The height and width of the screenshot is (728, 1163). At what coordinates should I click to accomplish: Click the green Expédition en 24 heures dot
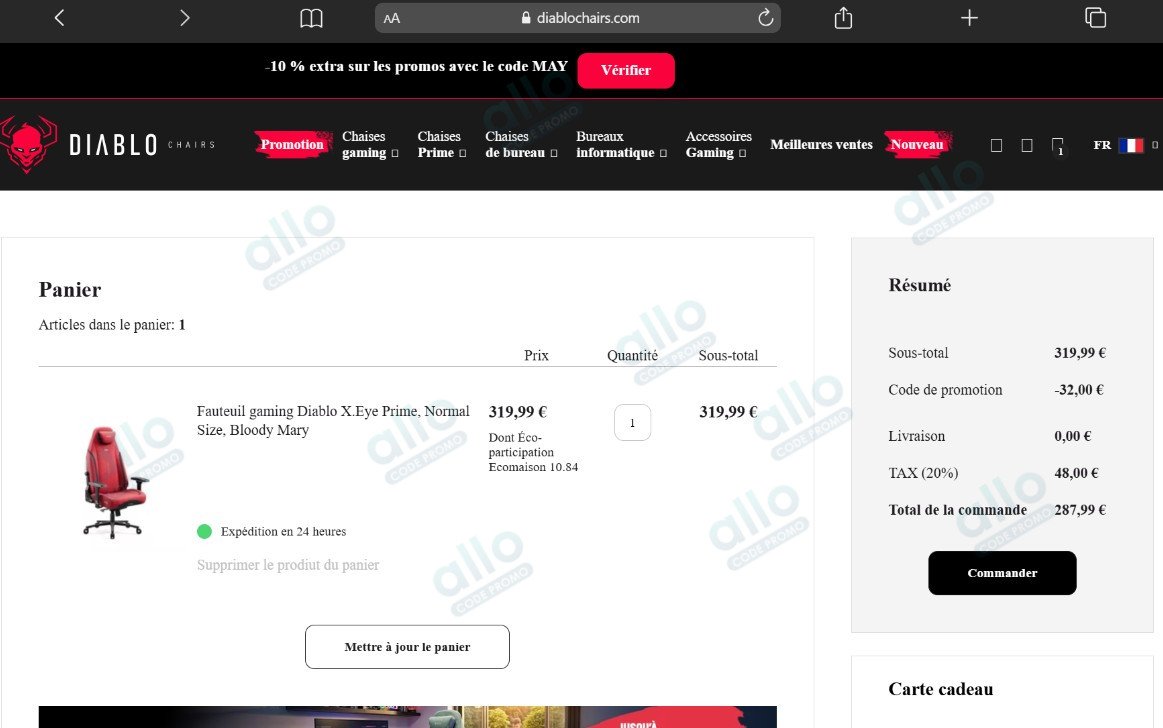click(x=205, y=532)
